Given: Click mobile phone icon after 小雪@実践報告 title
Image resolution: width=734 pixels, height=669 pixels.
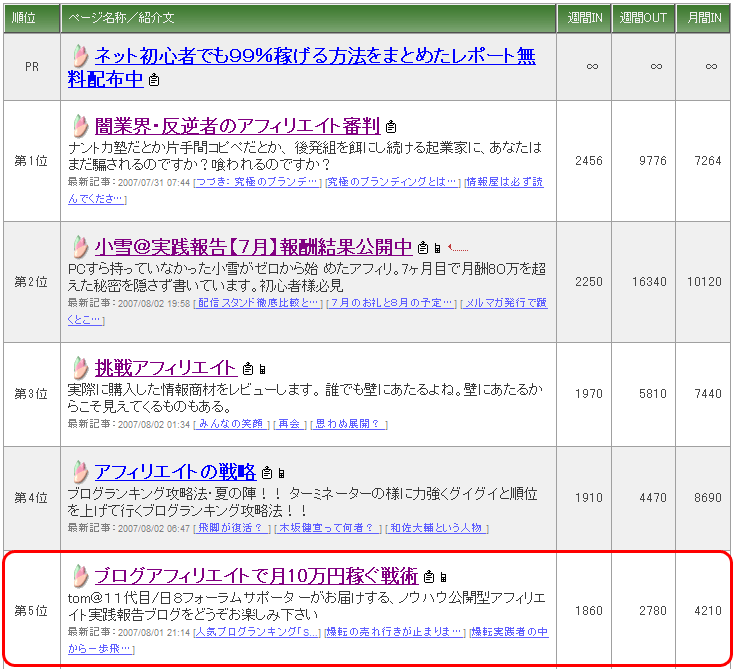Looking at the screenshot, I should 437,248.
